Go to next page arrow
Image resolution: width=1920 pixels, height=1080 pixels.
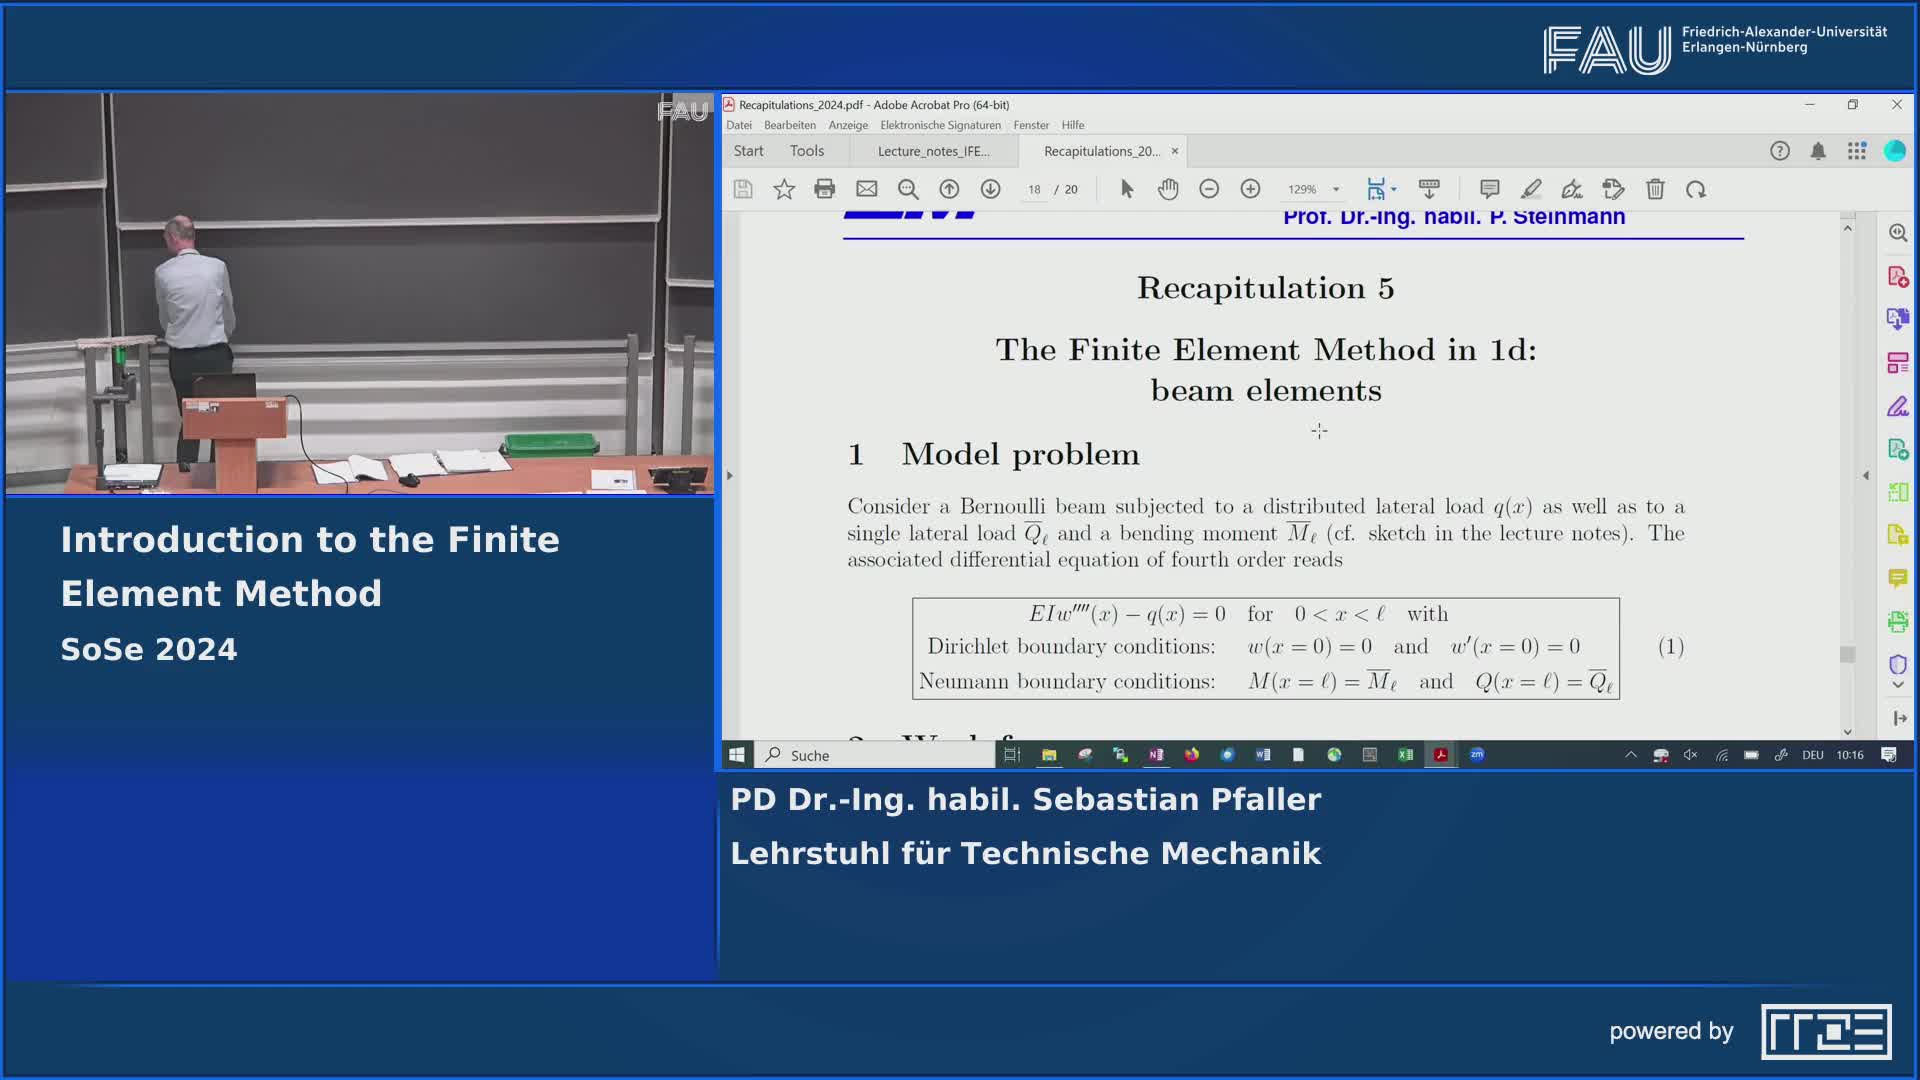[x=990, y=189]
